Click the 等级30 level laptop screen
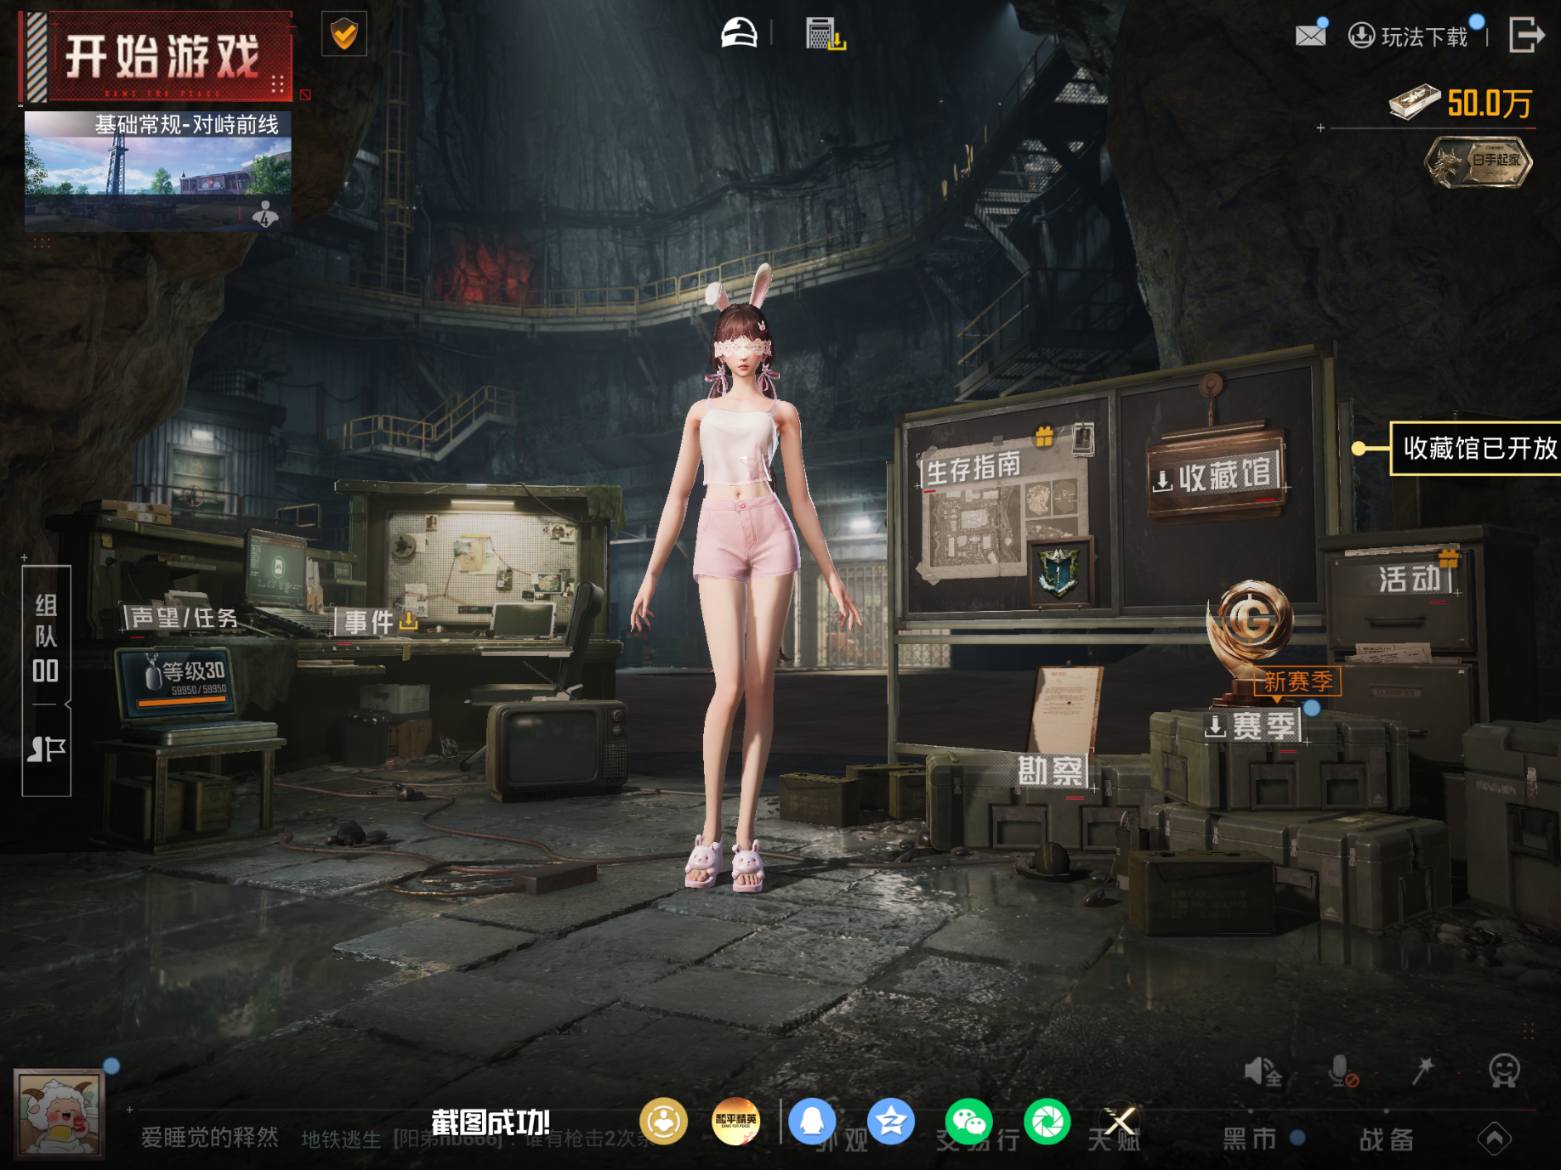This screenshot has width=1561, height=1170. click(x=178, y=680)
